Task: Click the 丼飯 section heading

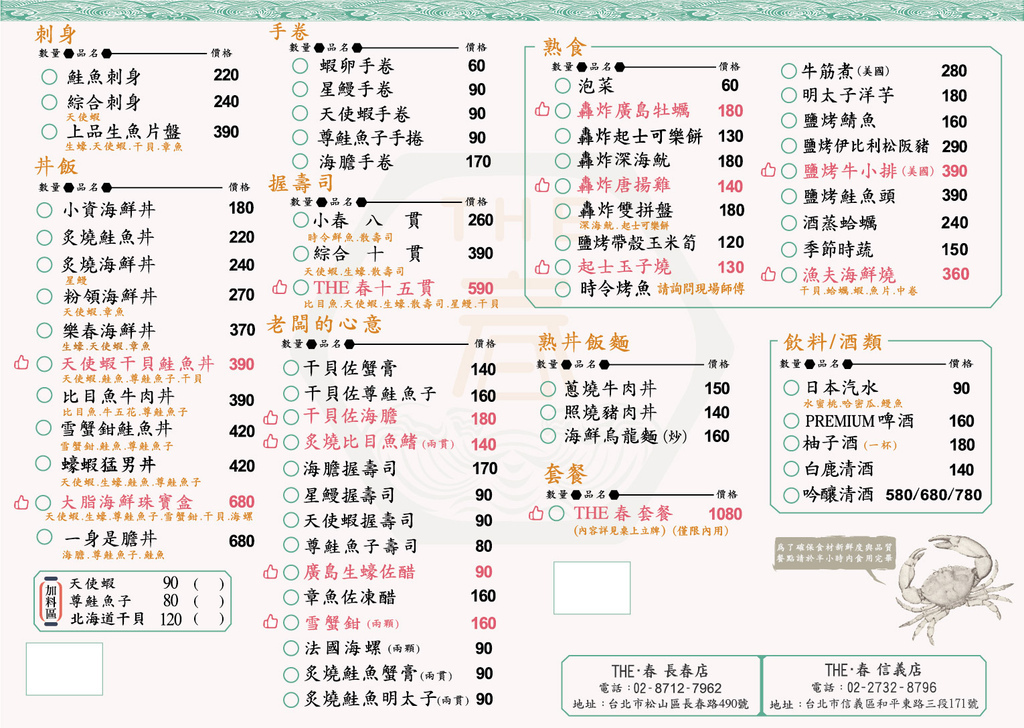Action: click(56, 166)
